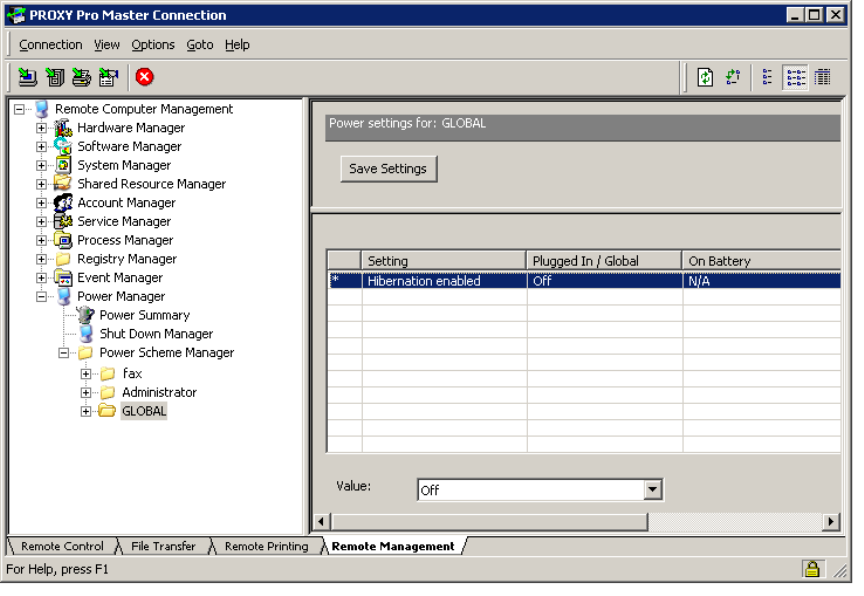Screen dimensions: 864x596
Task: Switch to the File Transfer tab
Action: pos(163,546)
